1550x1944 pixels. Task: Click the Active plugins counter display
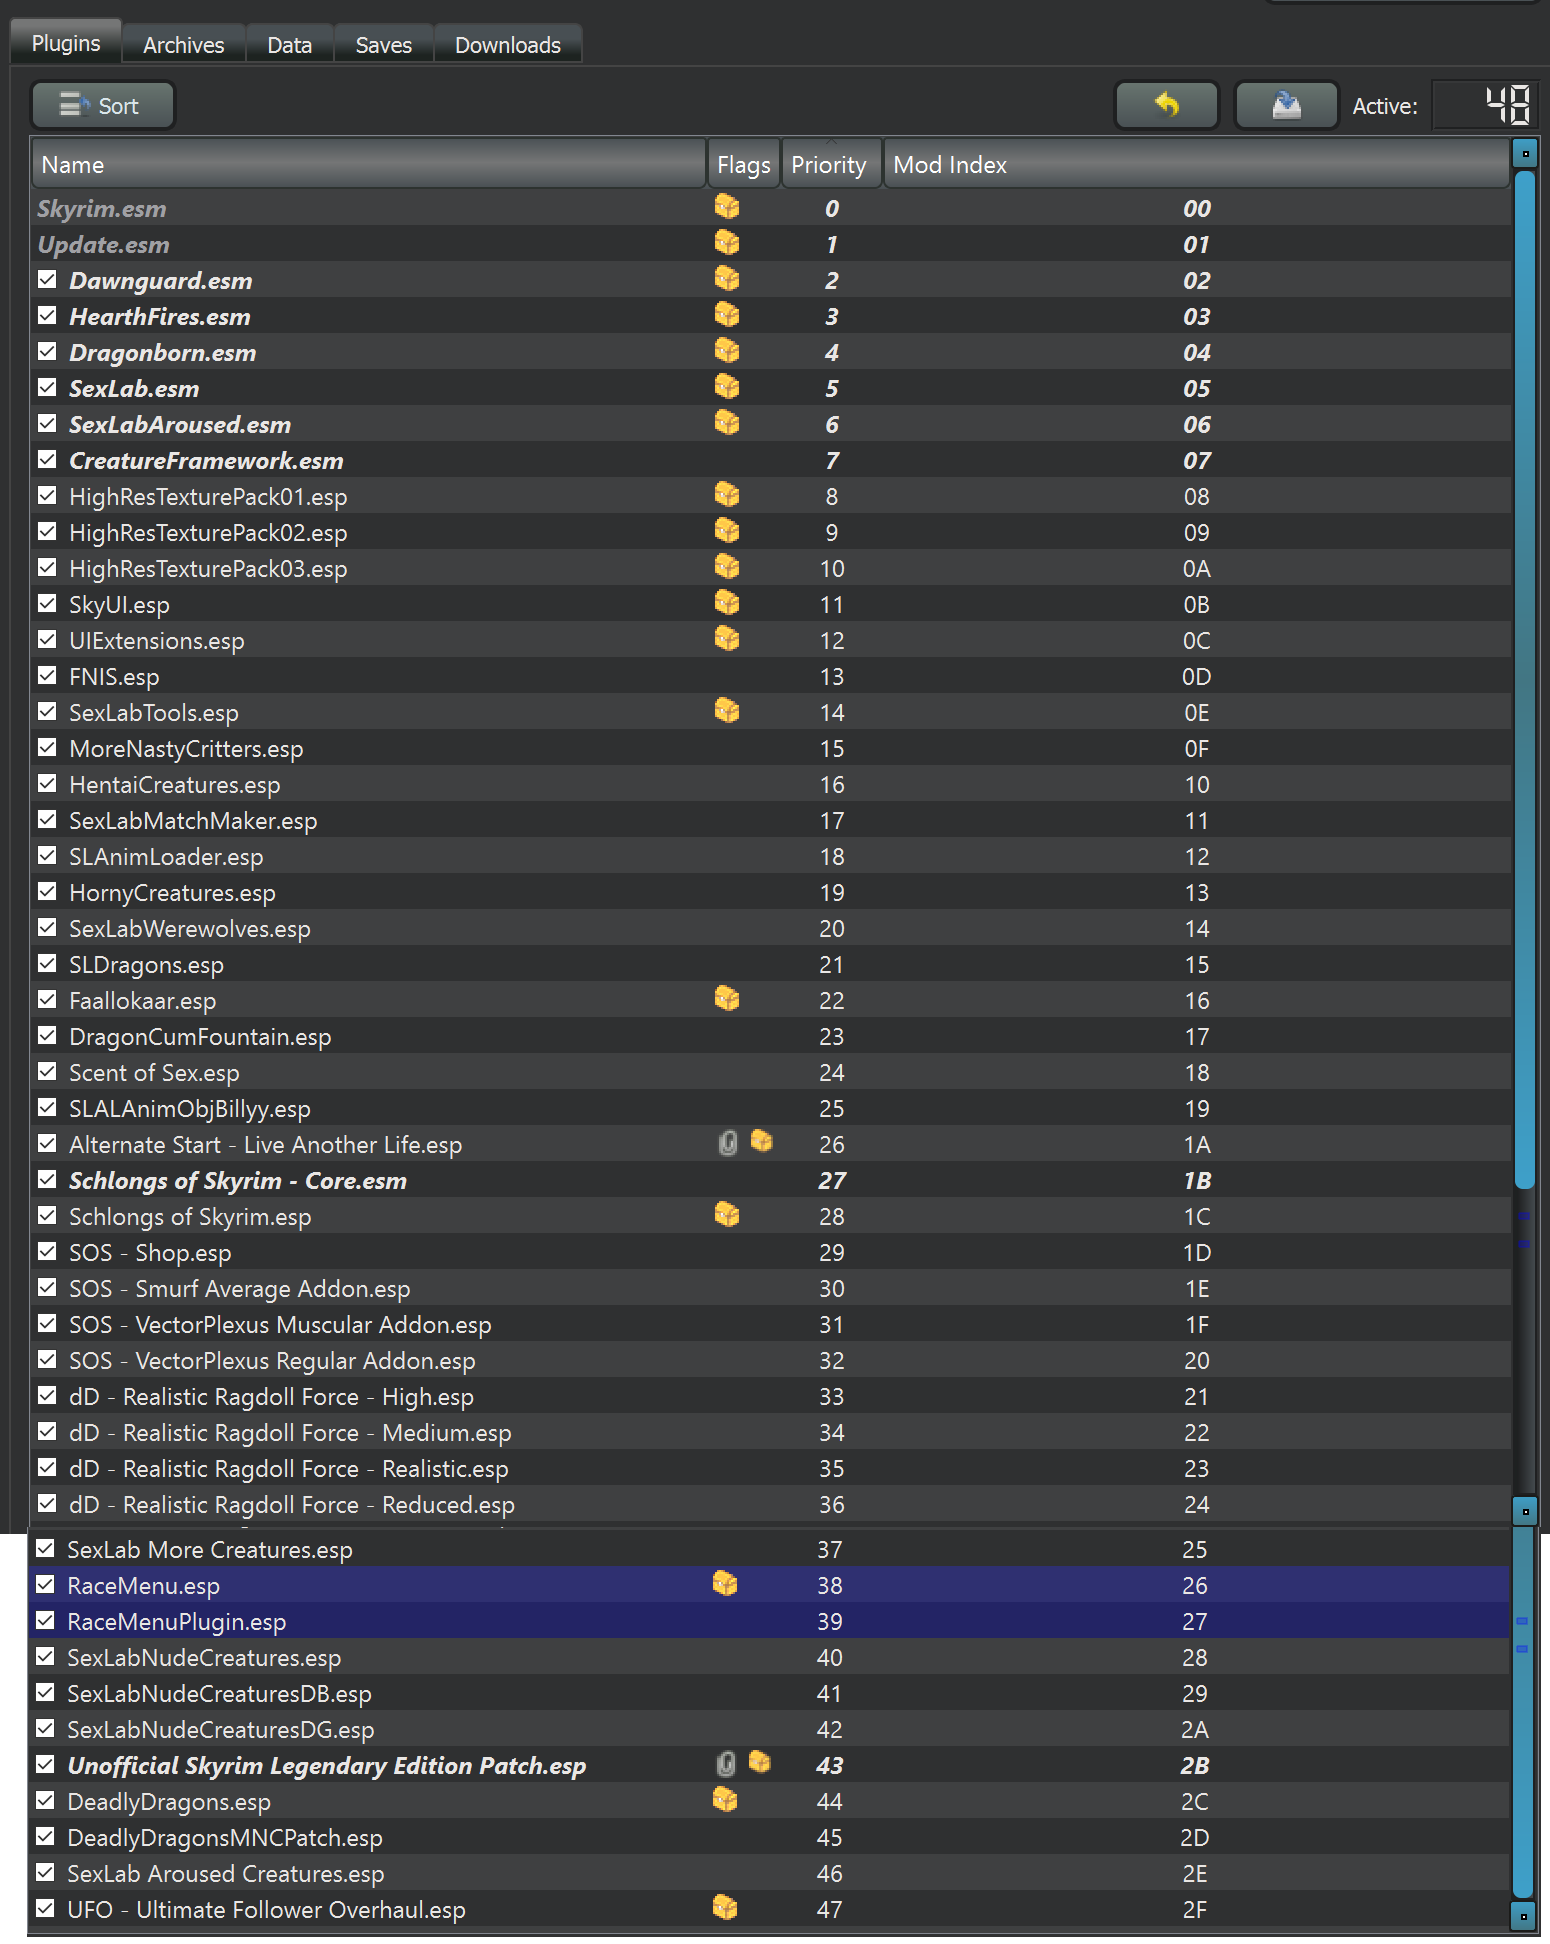(1483, 105)
